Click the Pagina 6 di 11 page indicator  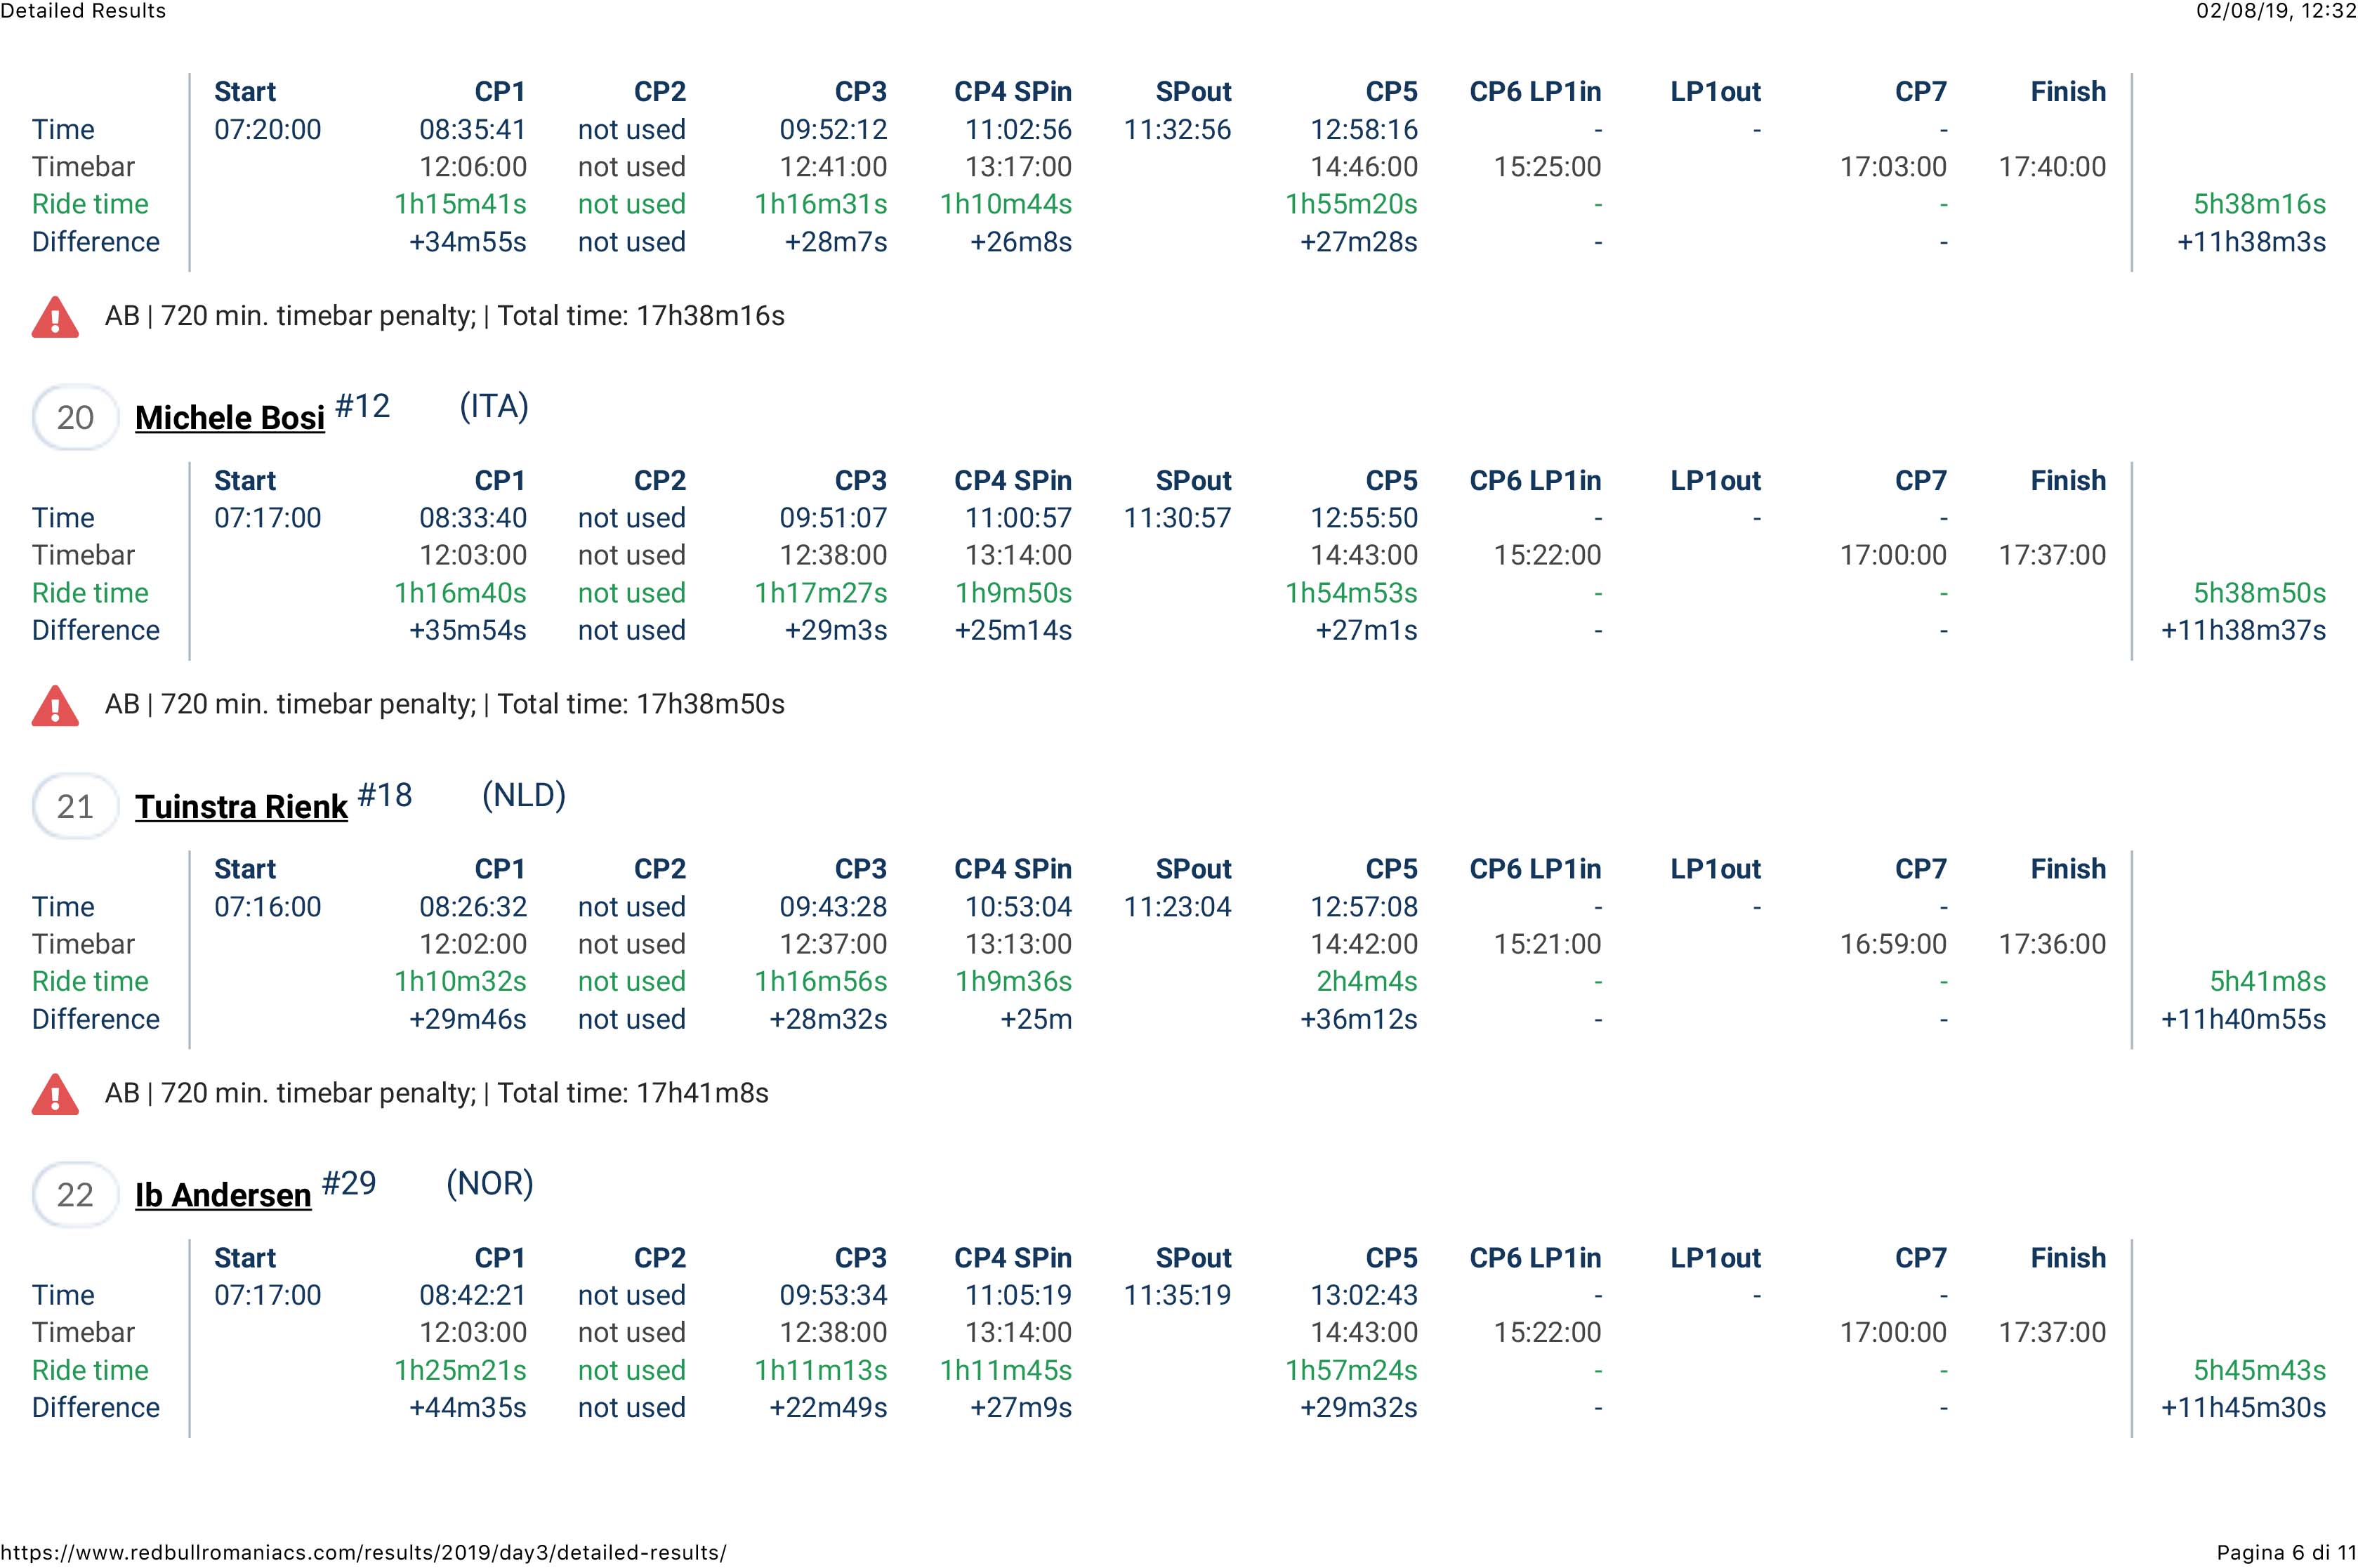[2286, 1552]
